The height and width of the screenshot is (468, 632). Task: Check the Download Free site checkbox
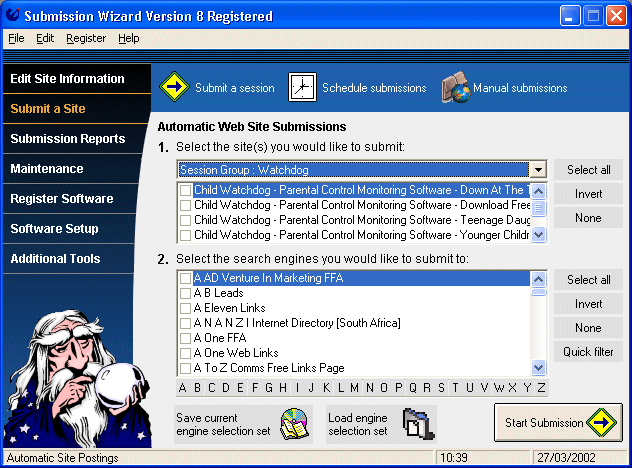185,205
